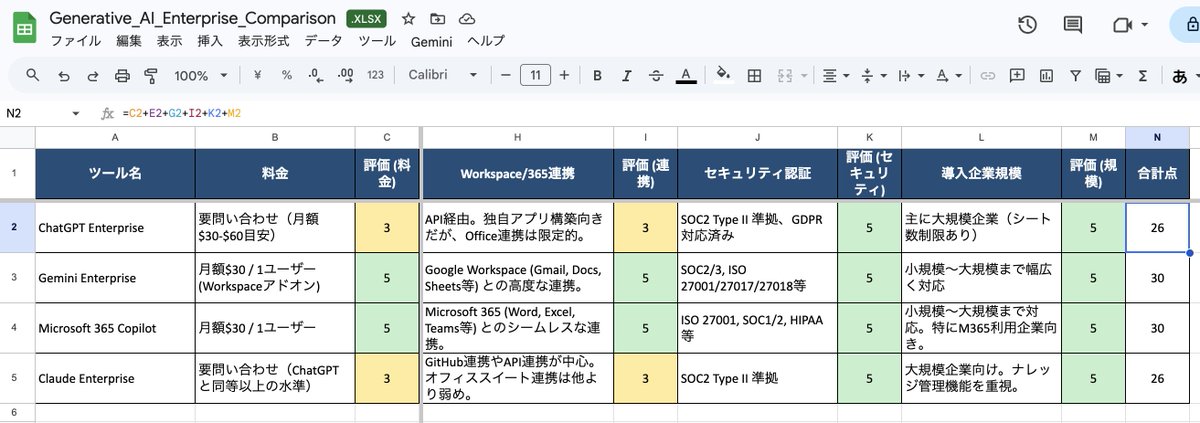The image size is (1200, 423).
Task: Open the borders tool
Action: click(x=755, y=75)
